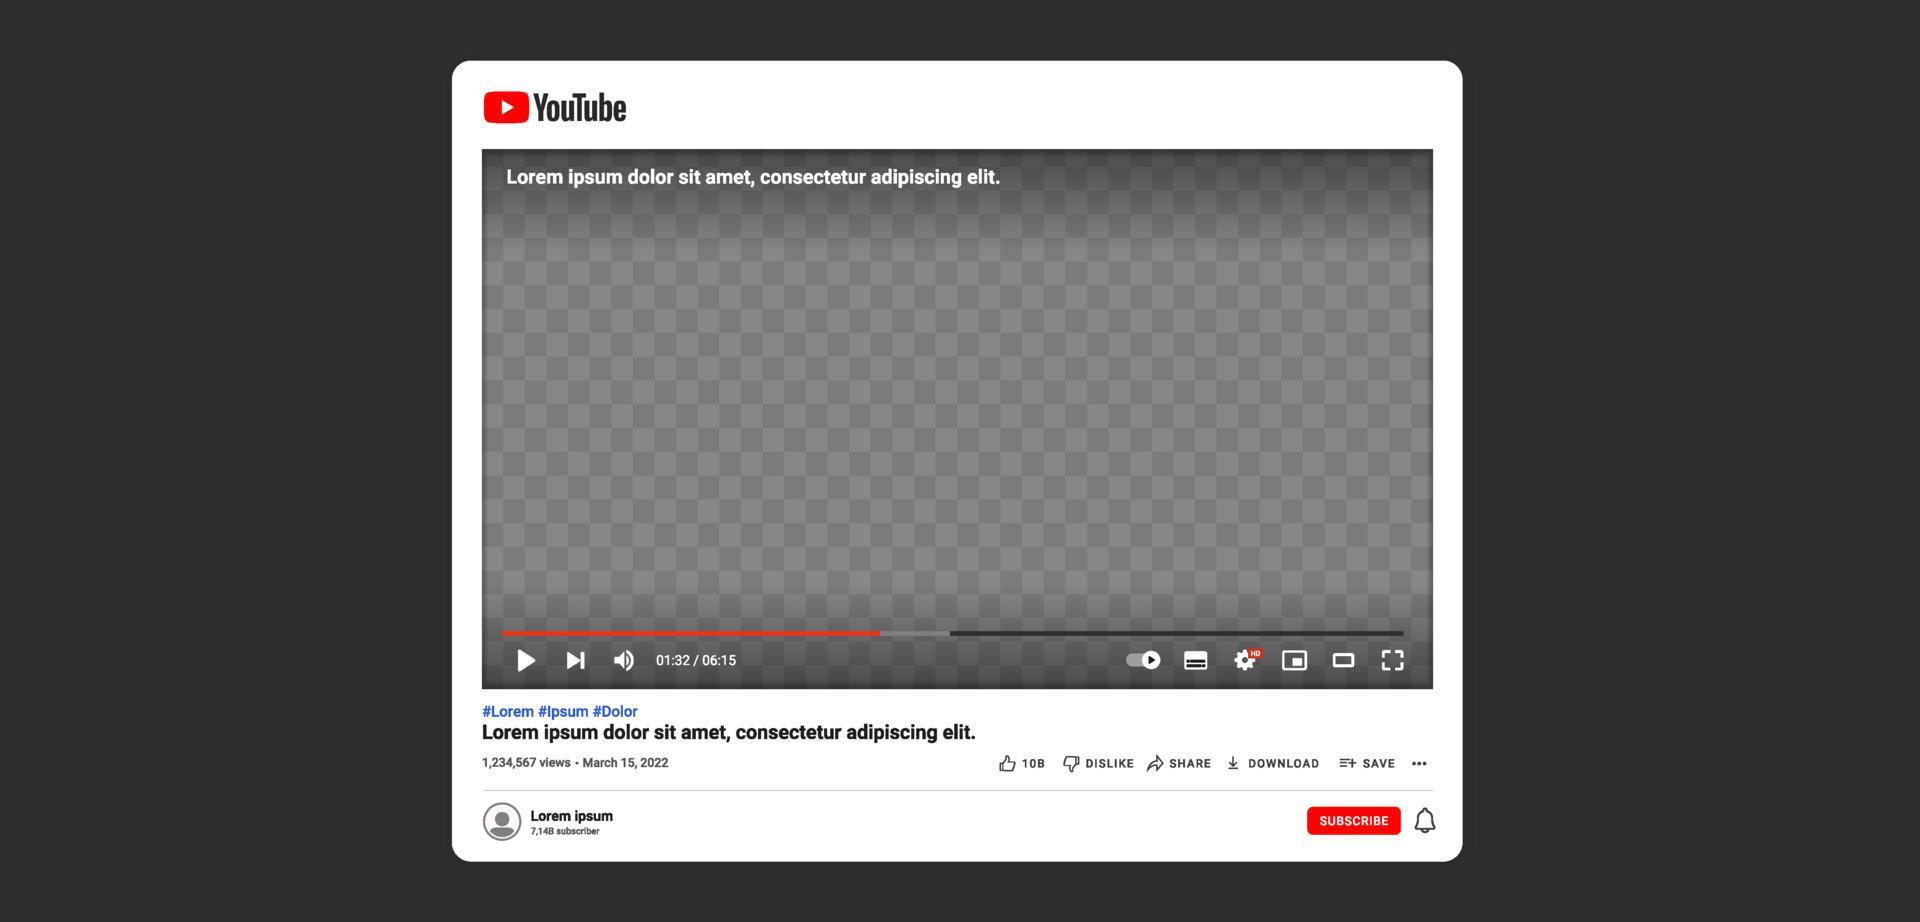Click the #Ipsum hashtag
Viewport: 1920px width, 922px height.
563,711
